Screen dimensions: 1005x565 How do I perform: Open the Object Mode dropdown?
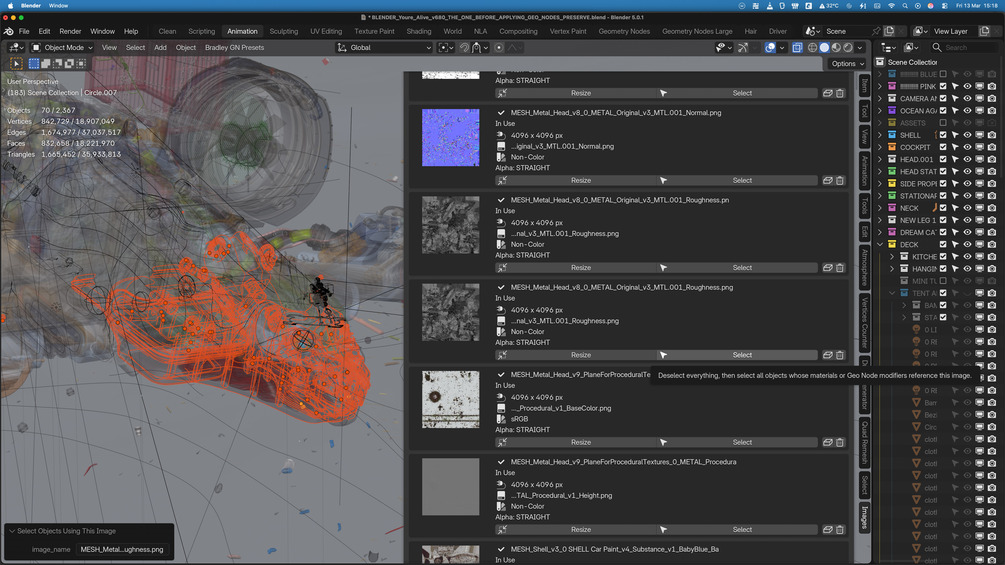click(x=62, y=47)
